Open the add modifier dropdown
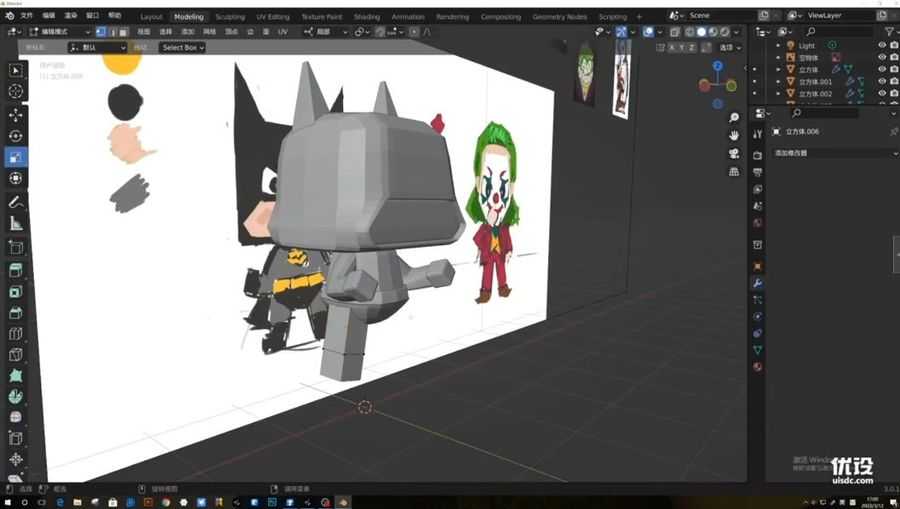Screen dimensions: 900x509 (835, 153)
